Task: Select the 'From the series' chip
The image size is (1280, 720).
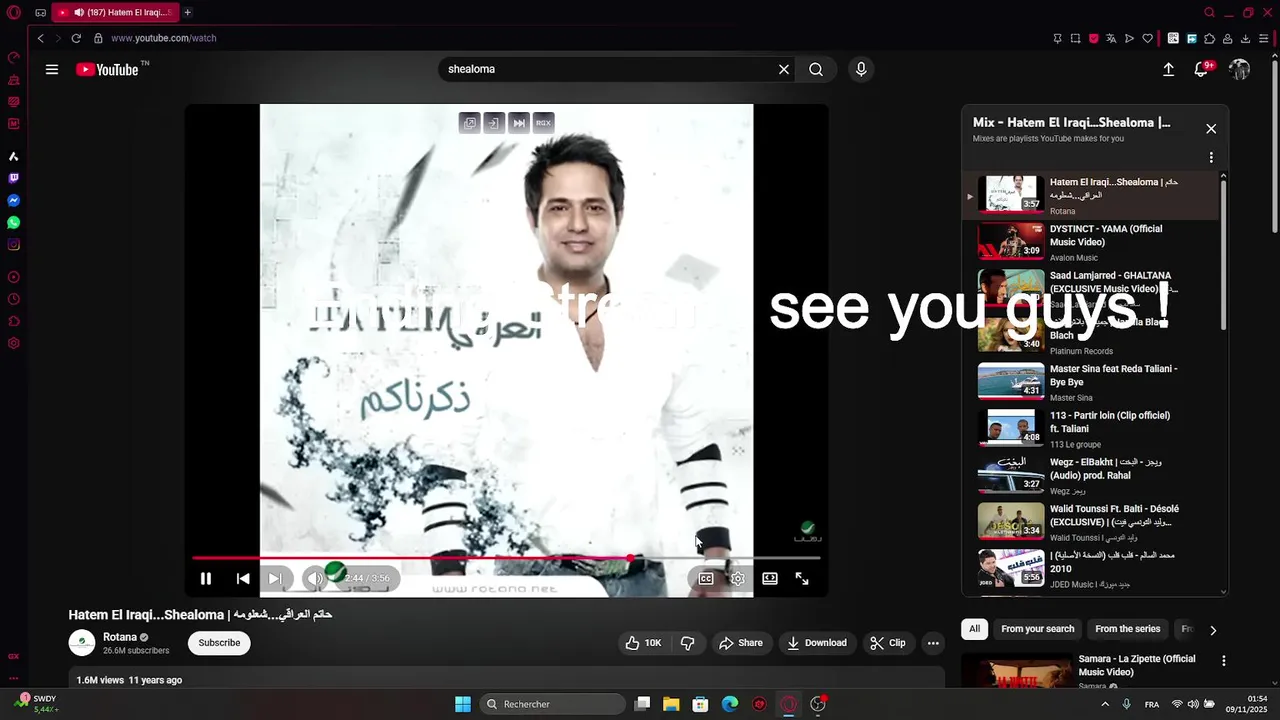Action: tap(1127, 629)
